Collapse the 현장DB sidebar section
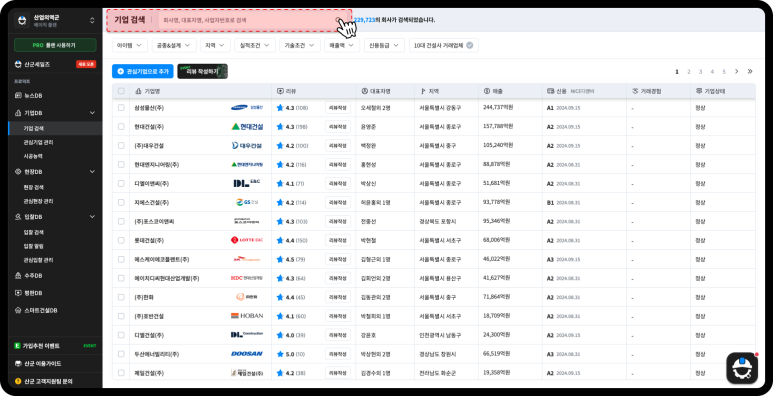 92,172
